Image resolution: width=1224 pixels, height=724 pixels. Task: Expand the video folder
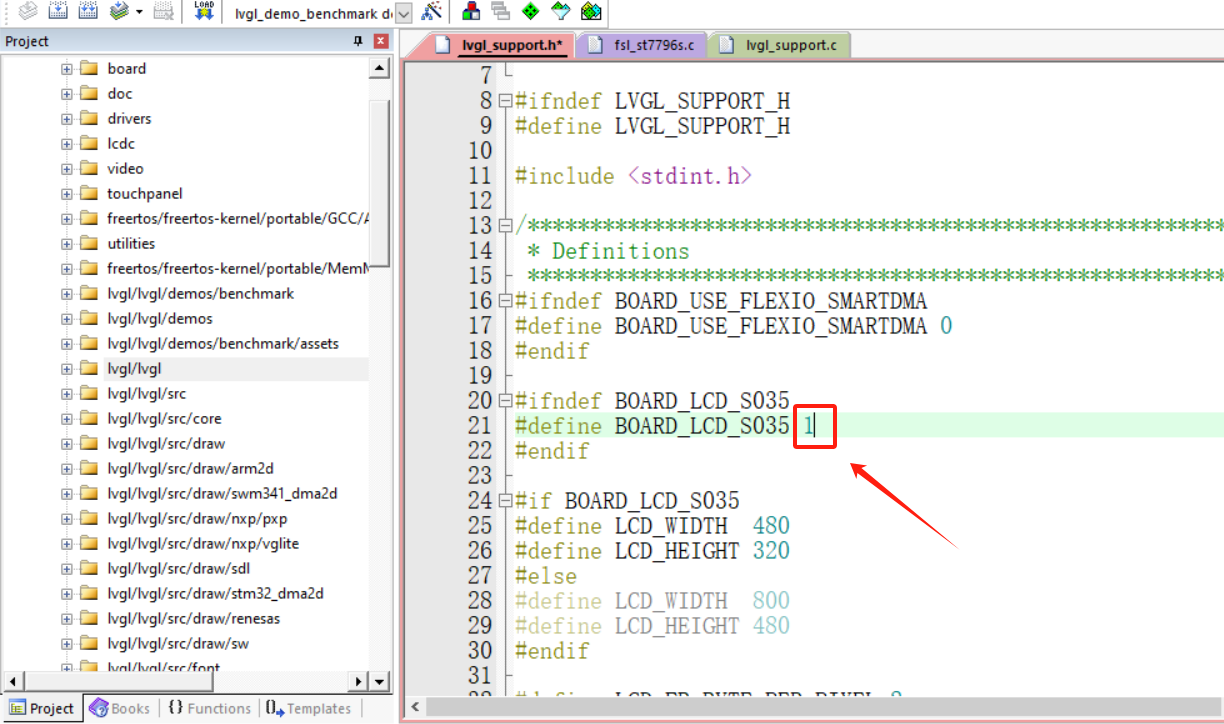click(66, 169)
